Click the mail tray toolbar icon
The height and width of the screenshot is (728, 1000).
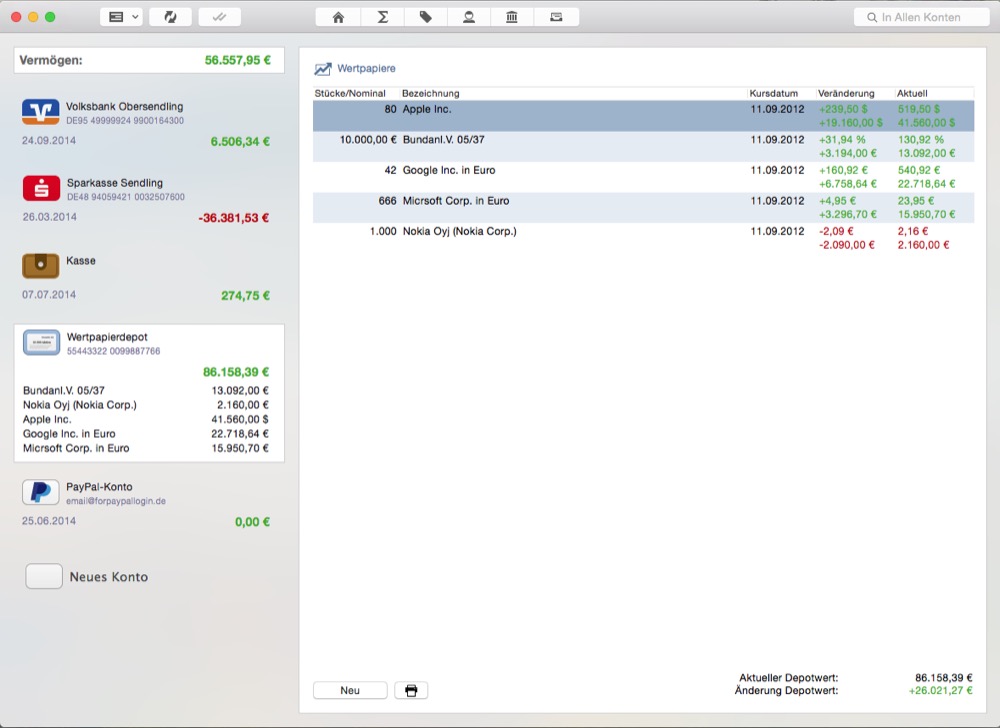click(x=556, y=17)
